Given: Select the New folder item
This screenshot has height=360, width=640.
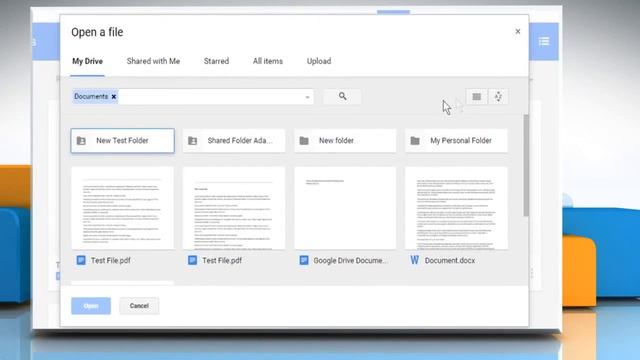Looking at the screenshot, I should point(345,141).
